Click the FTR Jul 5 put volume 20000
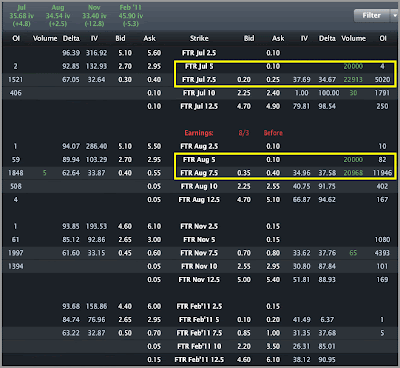The width and height of the screenshot is (400, 368). pos(353,66)
